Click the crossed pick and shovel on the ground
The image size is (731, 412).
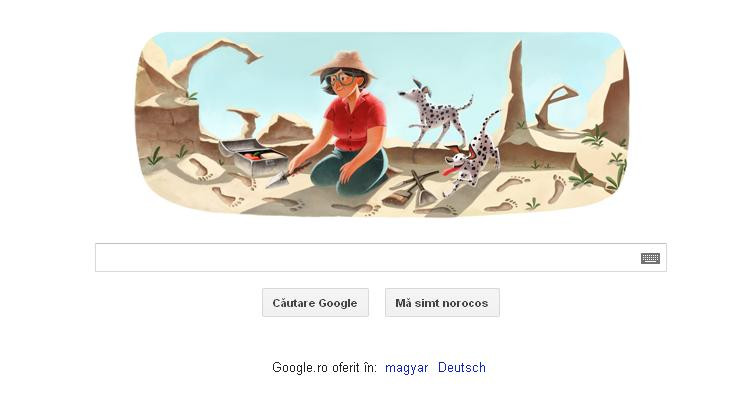(x=412, y=188)
